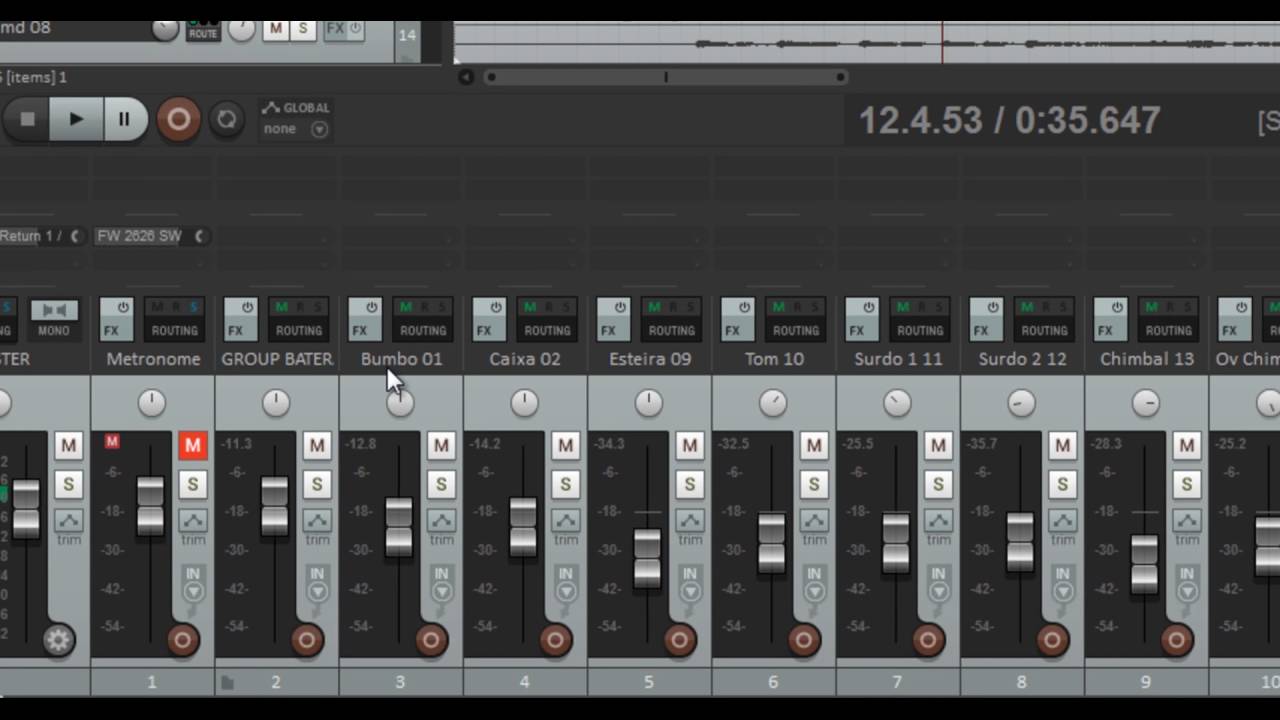Screen dimensions: 1280x720
Task: Select the Esteira 09 track name
Action: click(650, 359)
